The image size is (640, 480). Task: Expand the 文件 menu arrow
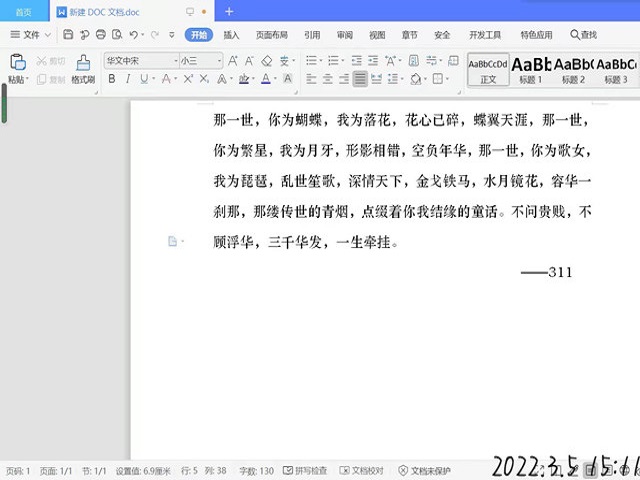coord(48,35)
